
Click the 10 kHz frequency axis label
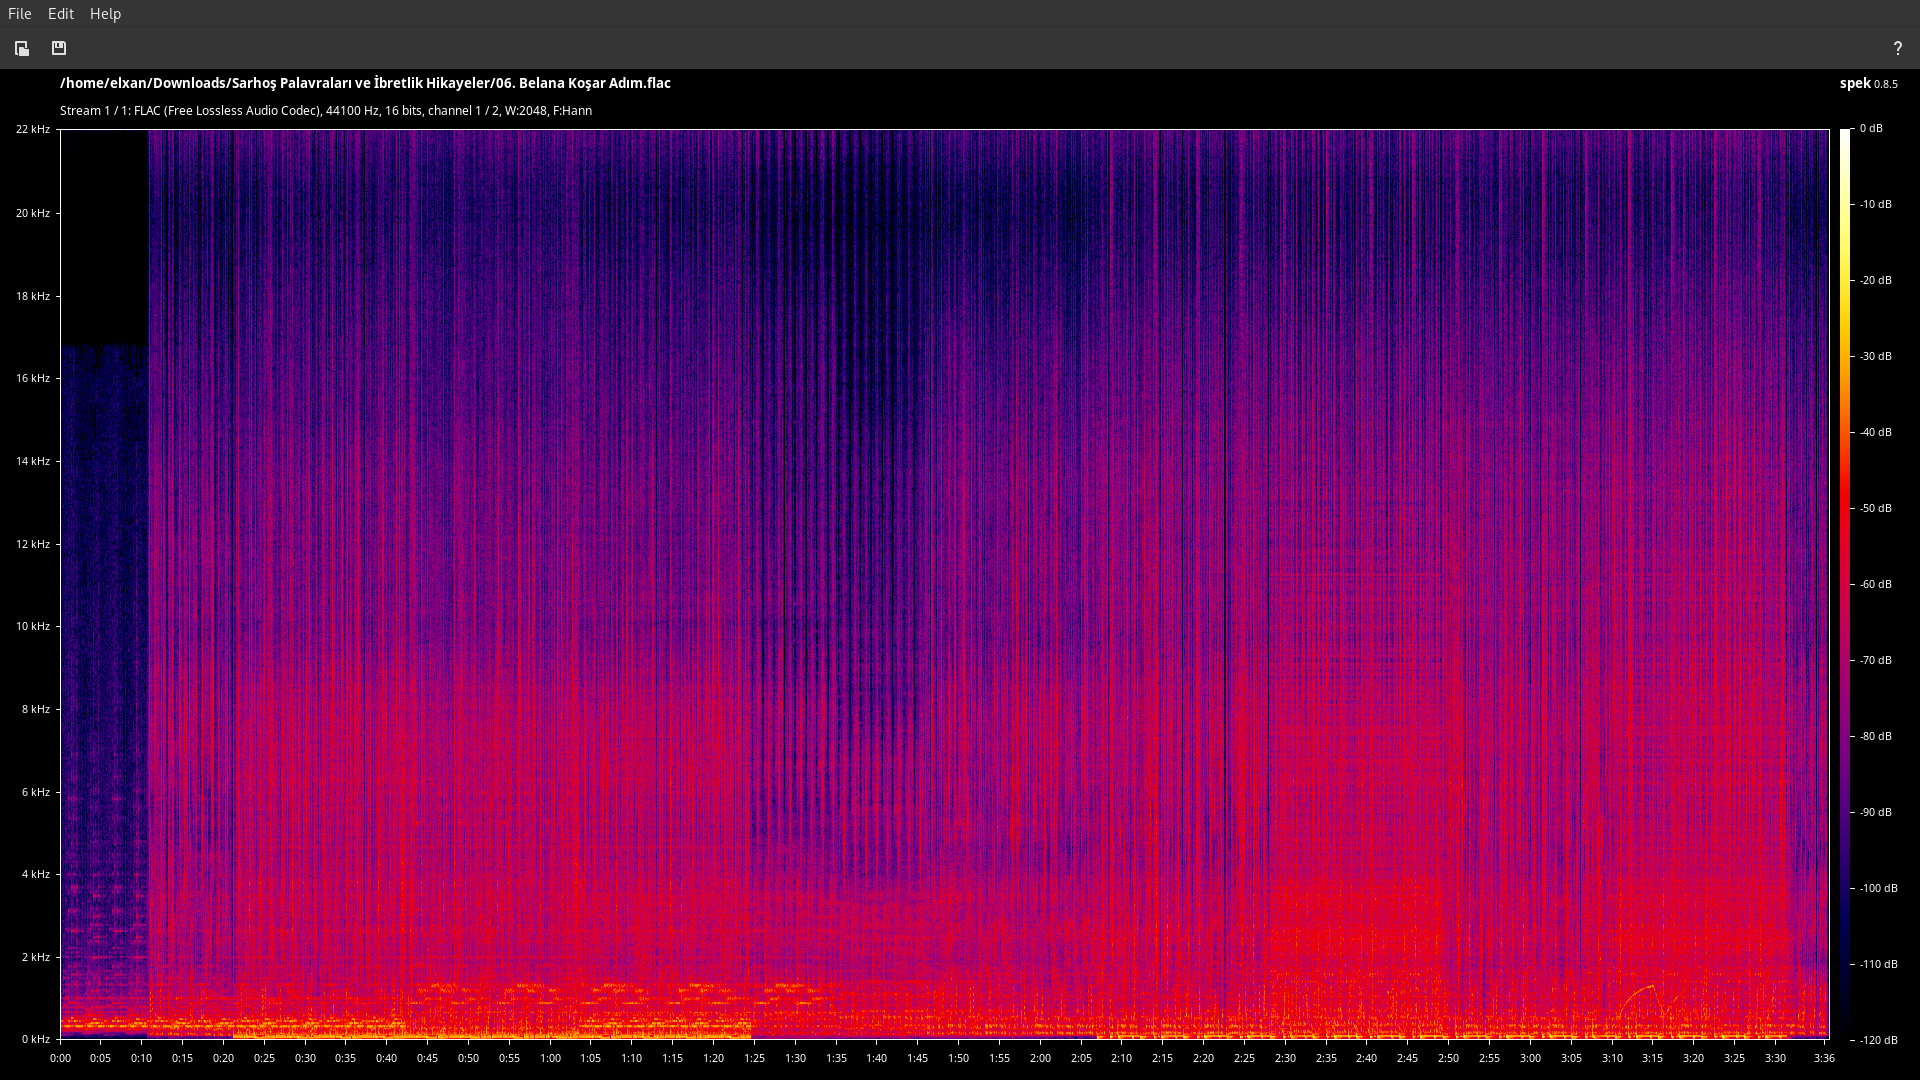33,626
